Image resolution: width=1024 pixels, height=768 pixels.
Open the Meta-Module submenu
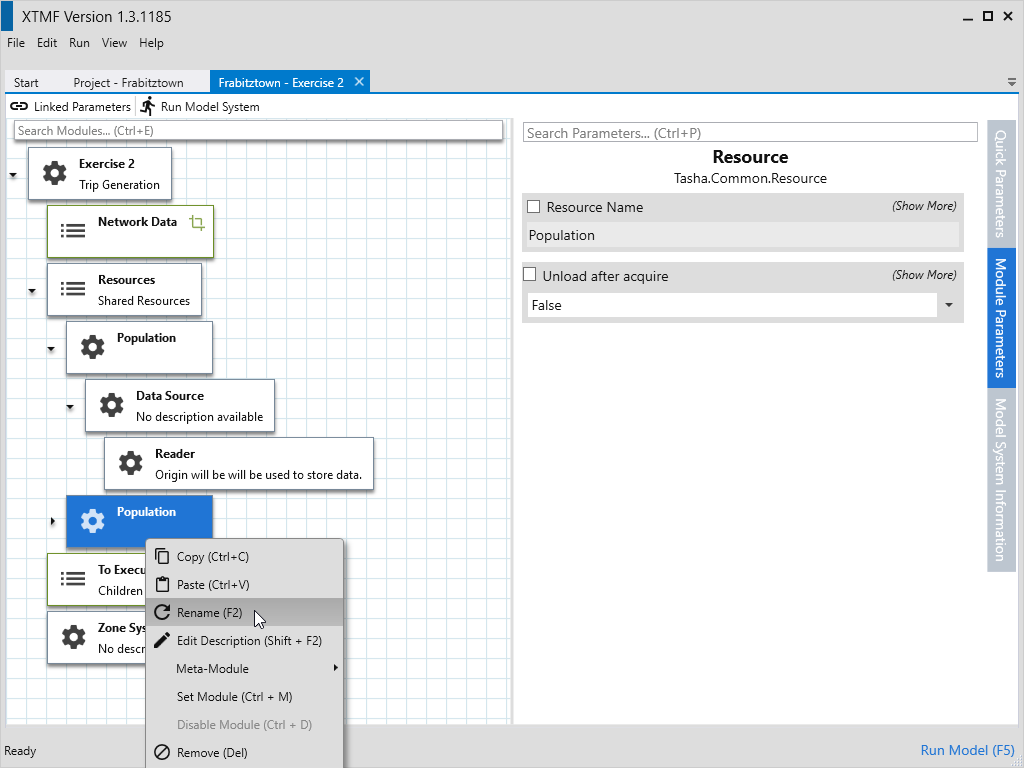212,668
